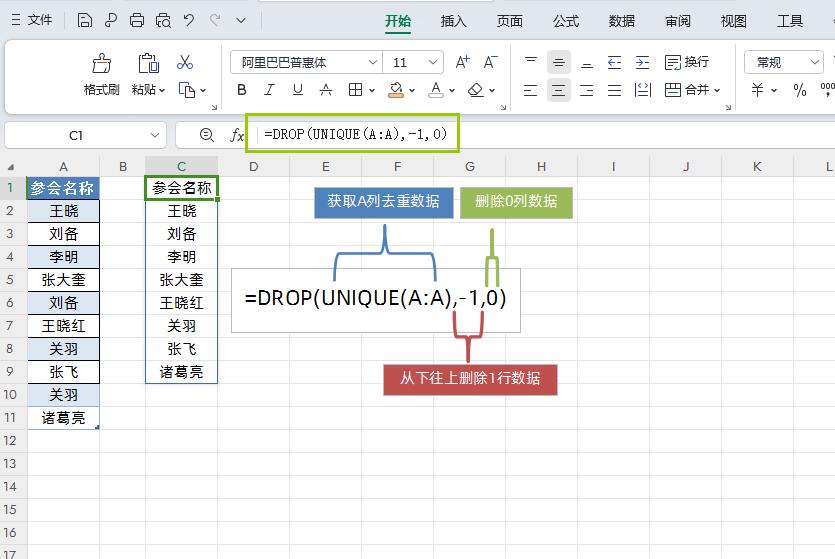Increase font size with A+
The height and width of the screenshot is (559, 835).
click(x=462, y=62)
